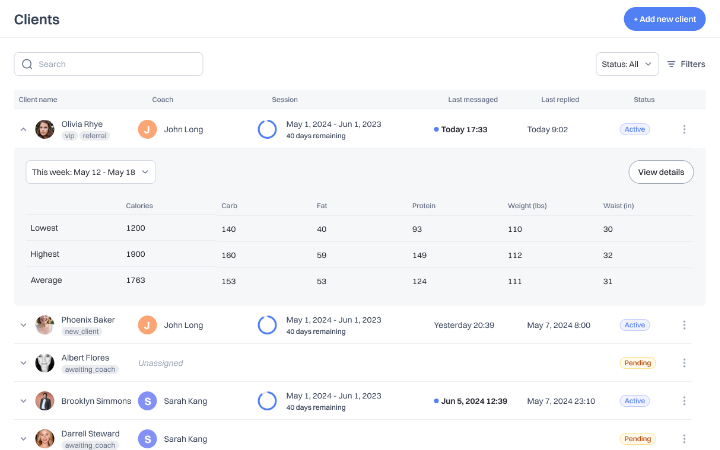Click the Client name column header
The image size is (720, 450).
[x=38, y=100]
